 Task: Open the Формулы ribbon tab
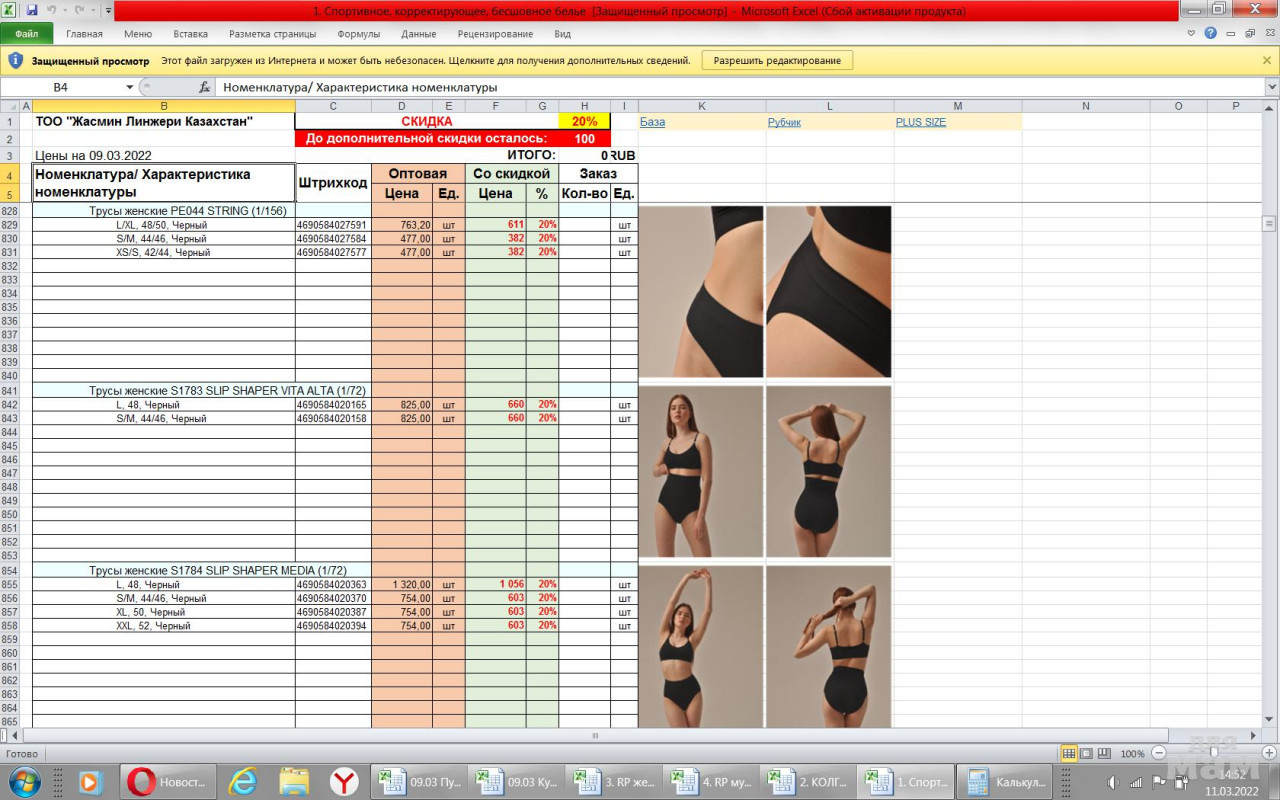tap(358, 33)
